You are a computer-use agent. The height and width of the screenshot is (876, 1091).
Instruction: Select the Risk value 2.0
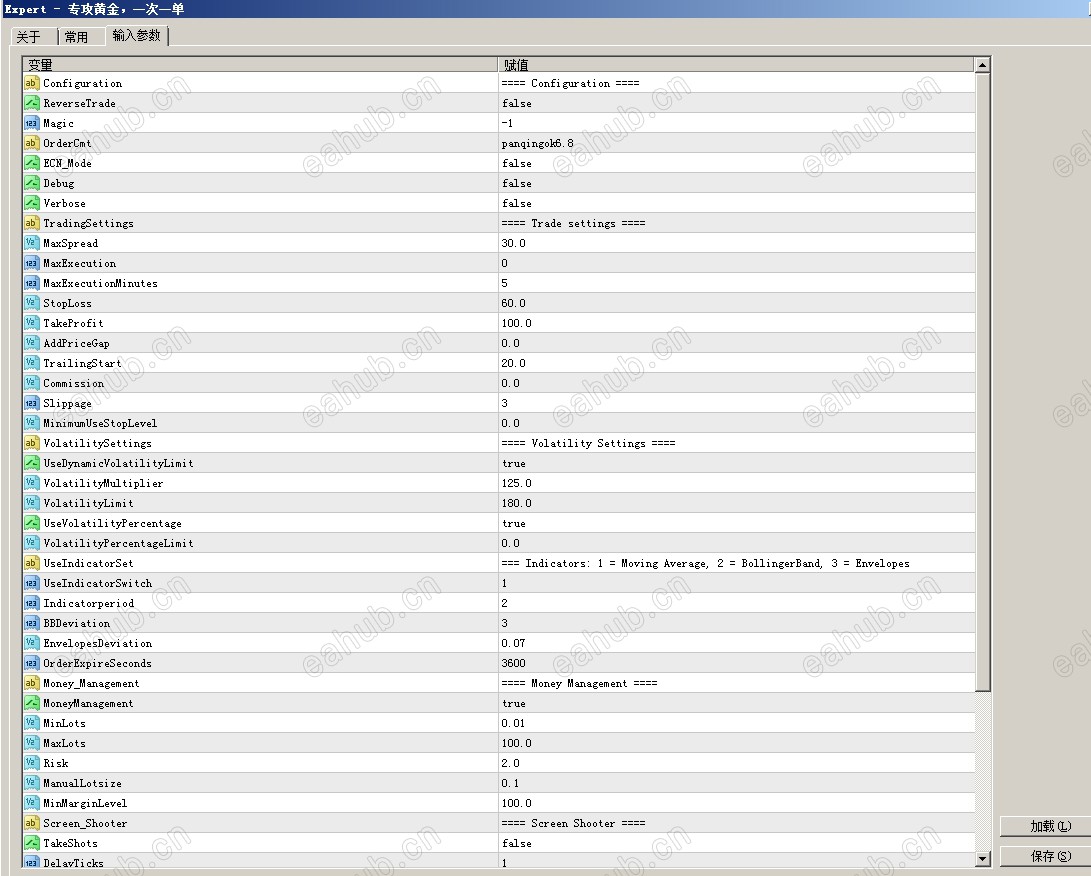point(510,763)
